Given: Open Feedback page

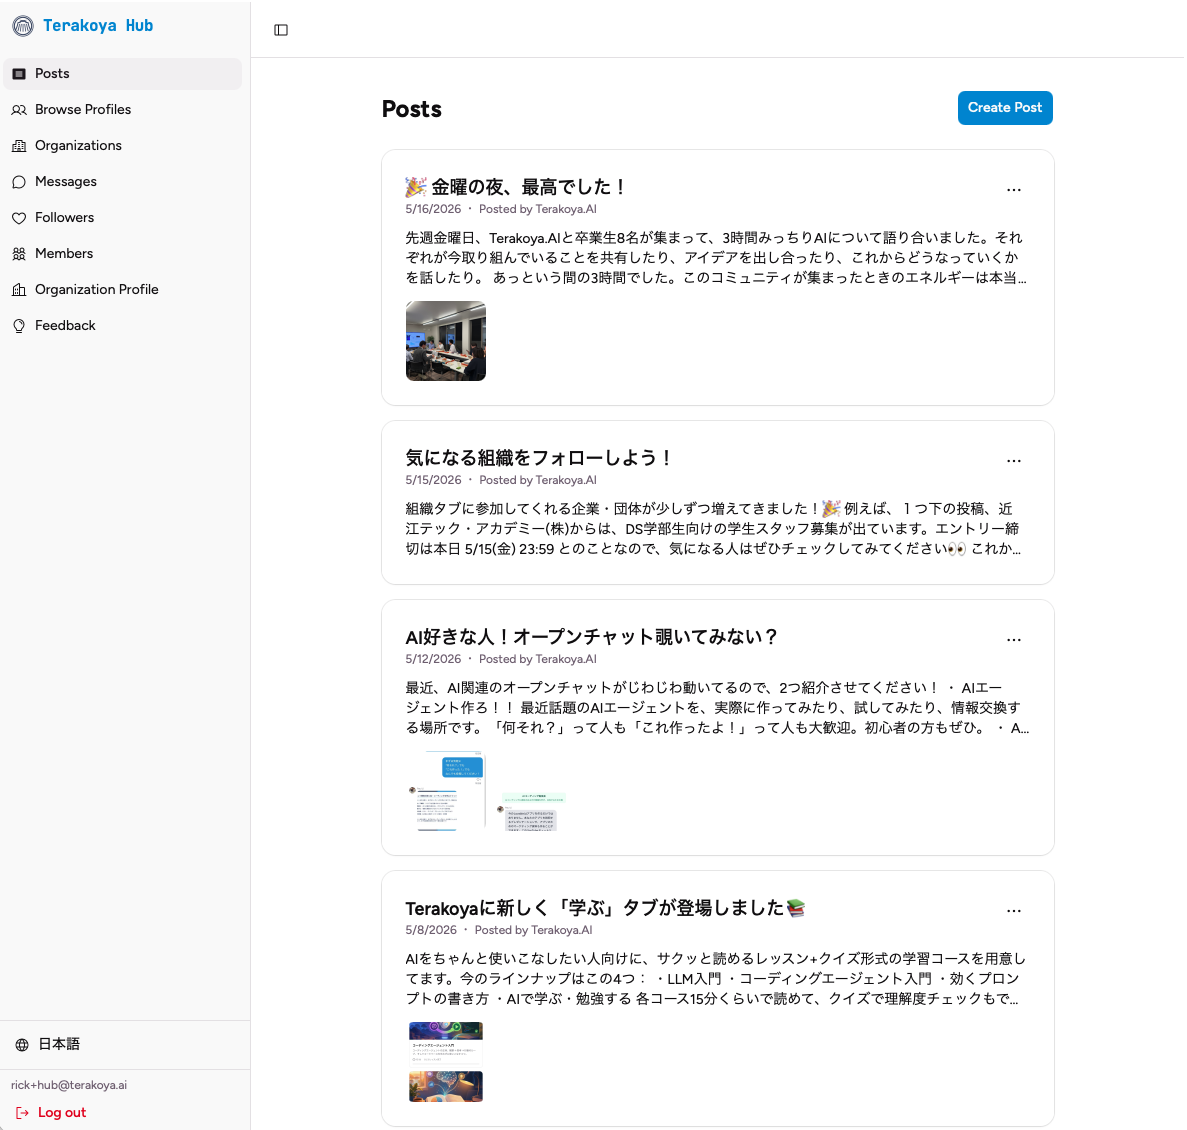Looking at the screenshot, I should tap(123, 326).
